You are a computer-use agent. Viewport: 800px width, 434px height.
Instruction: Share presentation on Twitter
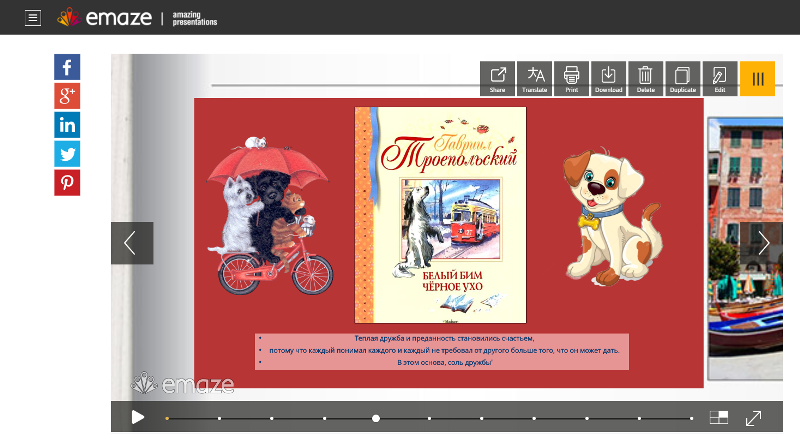pos(67,154)
